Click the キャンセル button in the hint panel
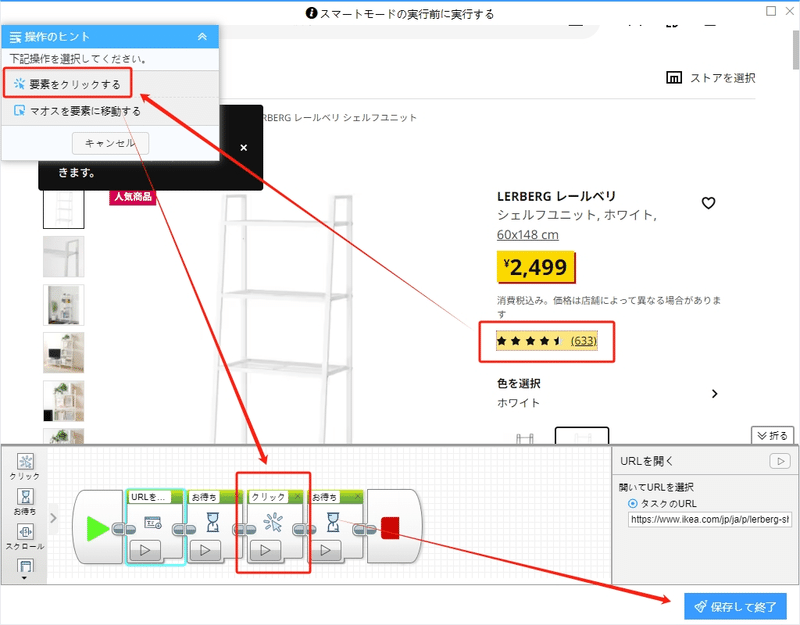Viewport: 800px width, 625px height. [110, 143]
